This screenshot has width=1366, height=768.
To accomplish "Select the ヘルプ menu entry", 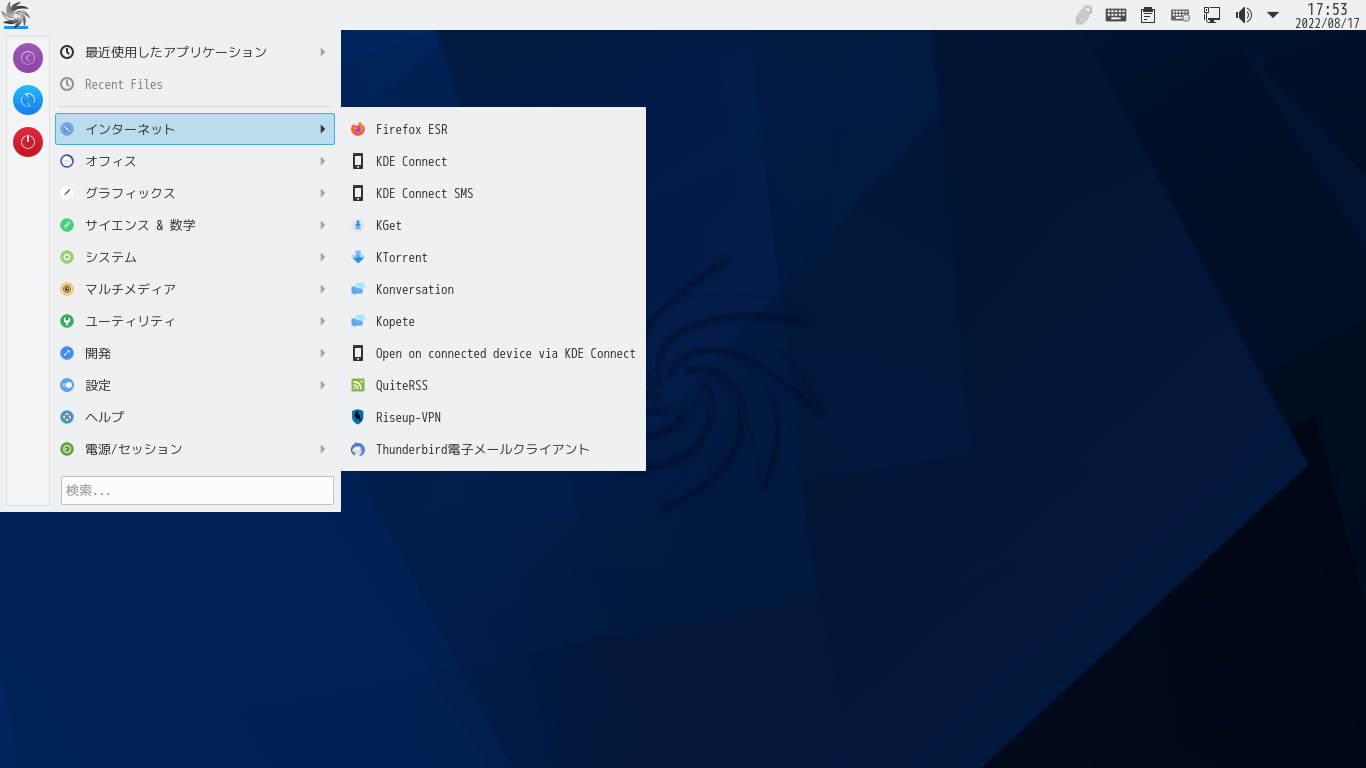I will (x=195, y=417).
